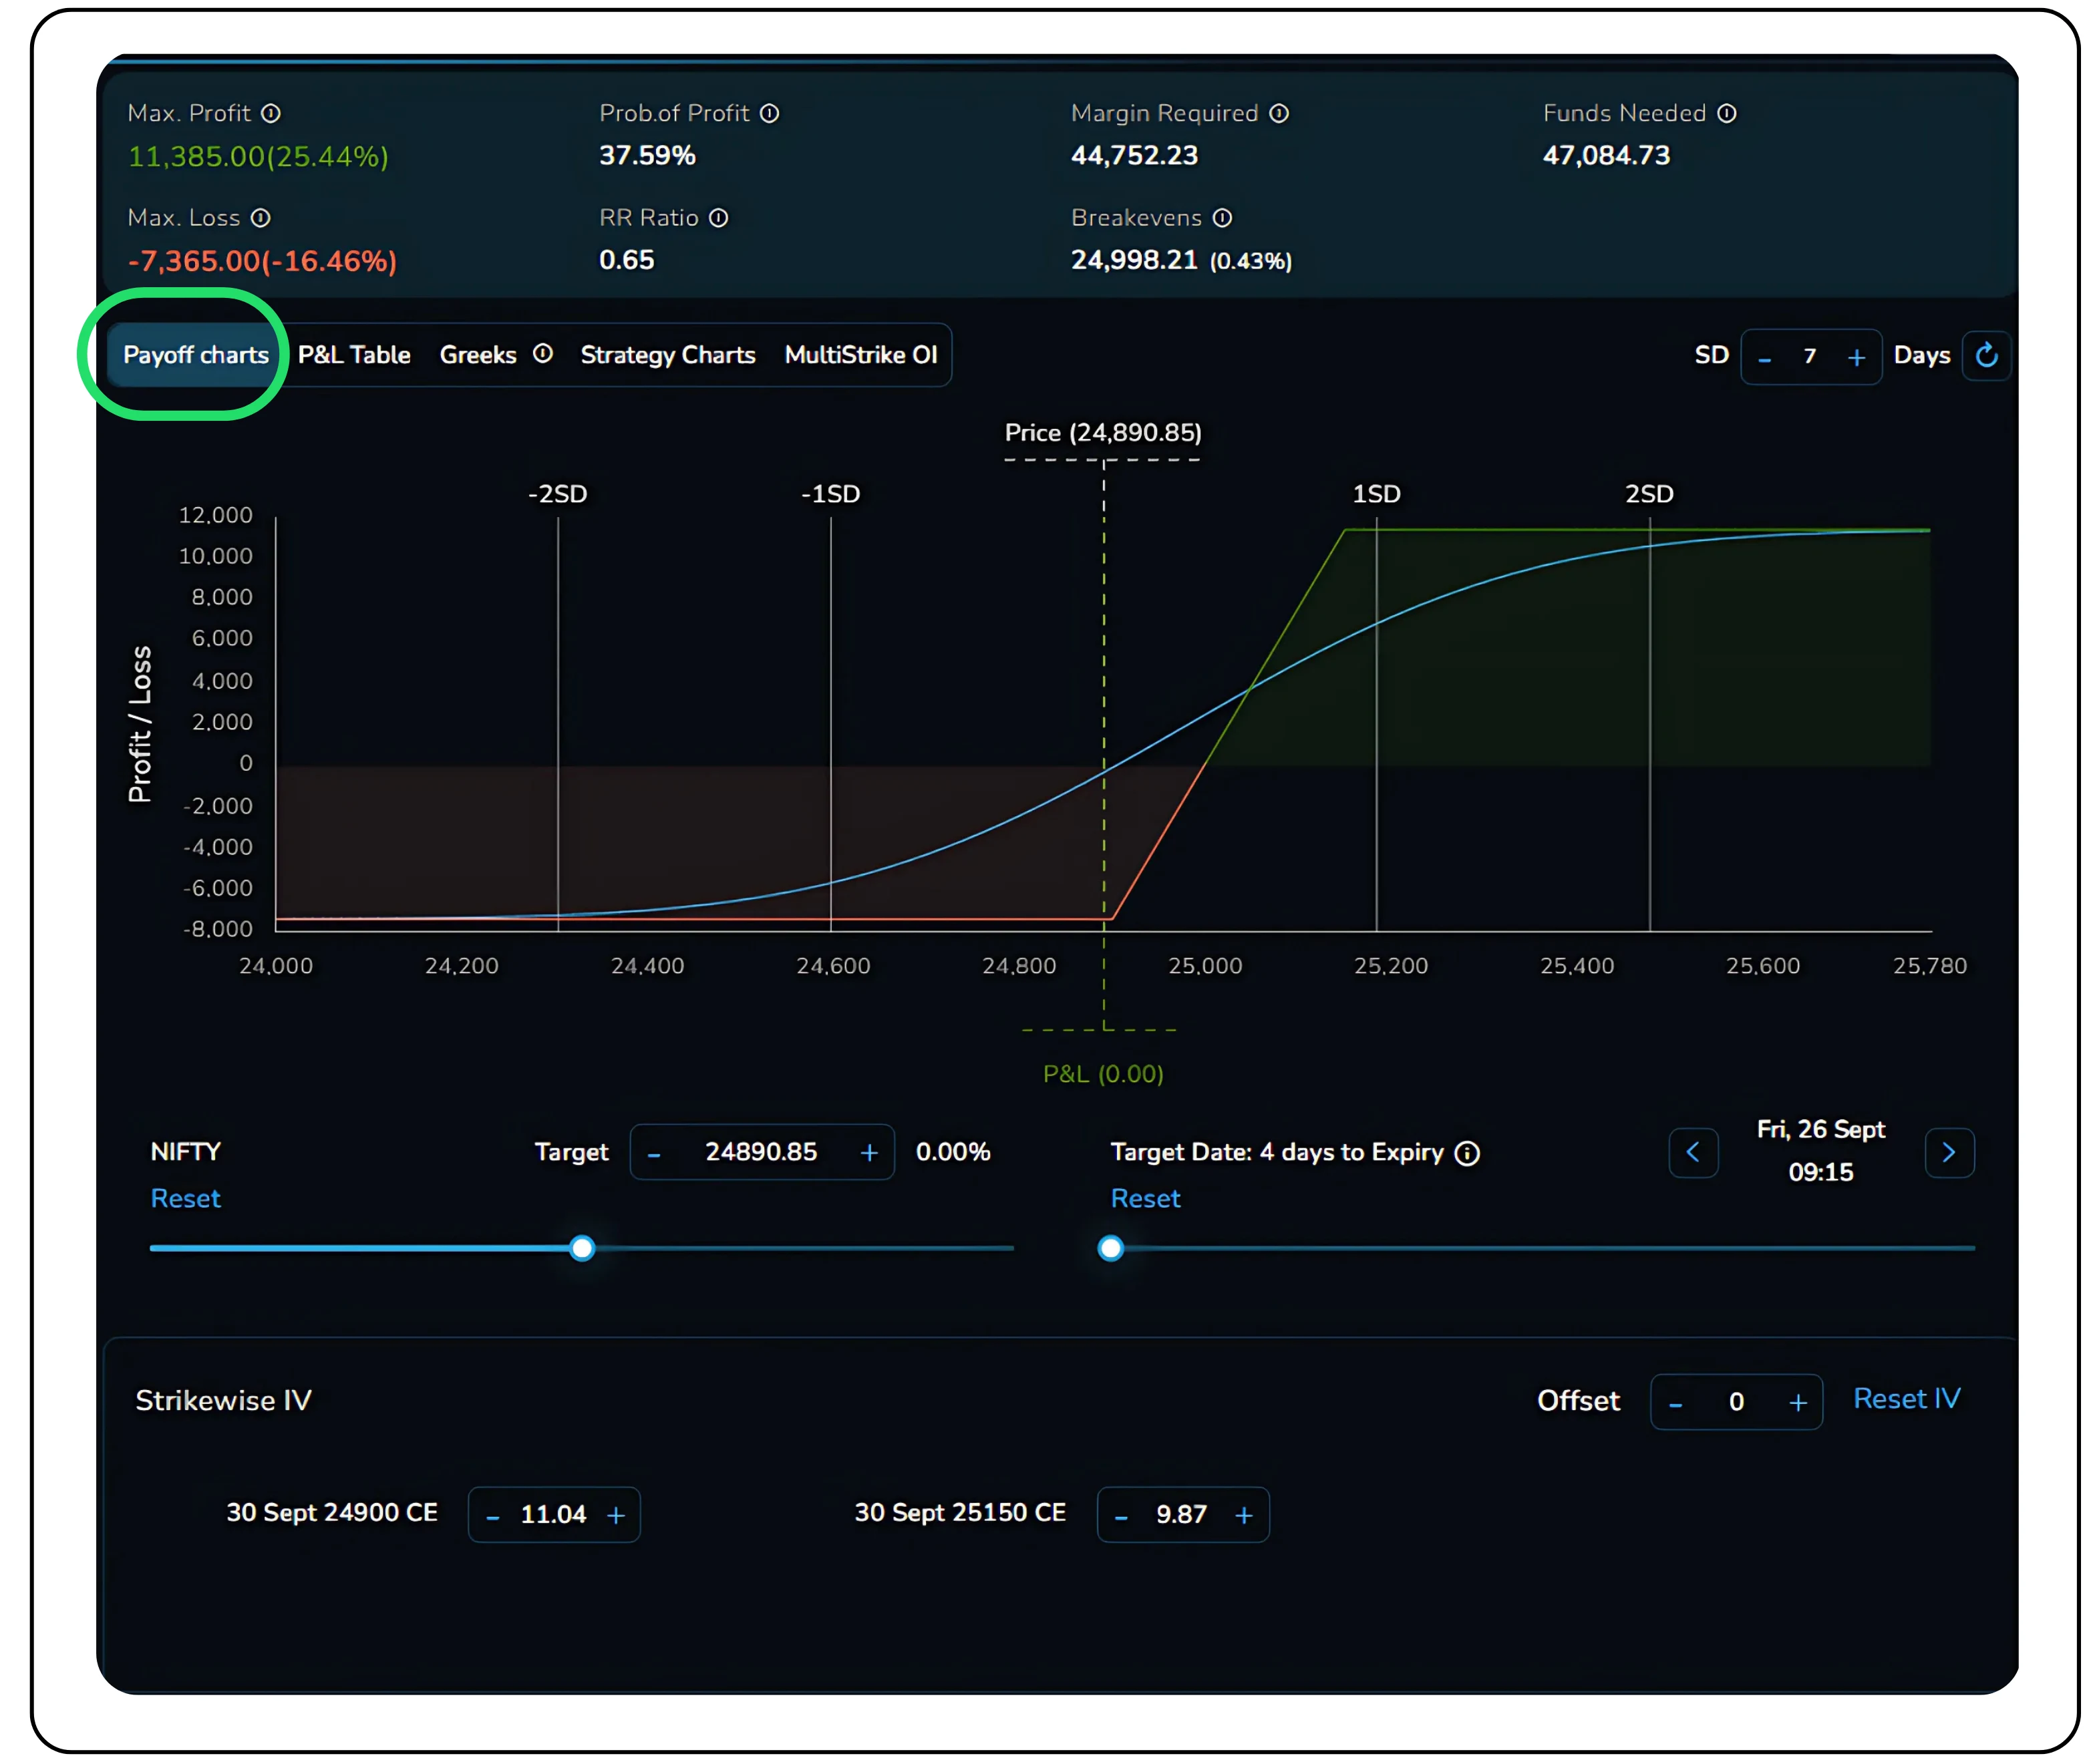Viewport: 2085px width, 1764px height.
Task: Go to previous target date arrow
Action: [1693, 1153]
